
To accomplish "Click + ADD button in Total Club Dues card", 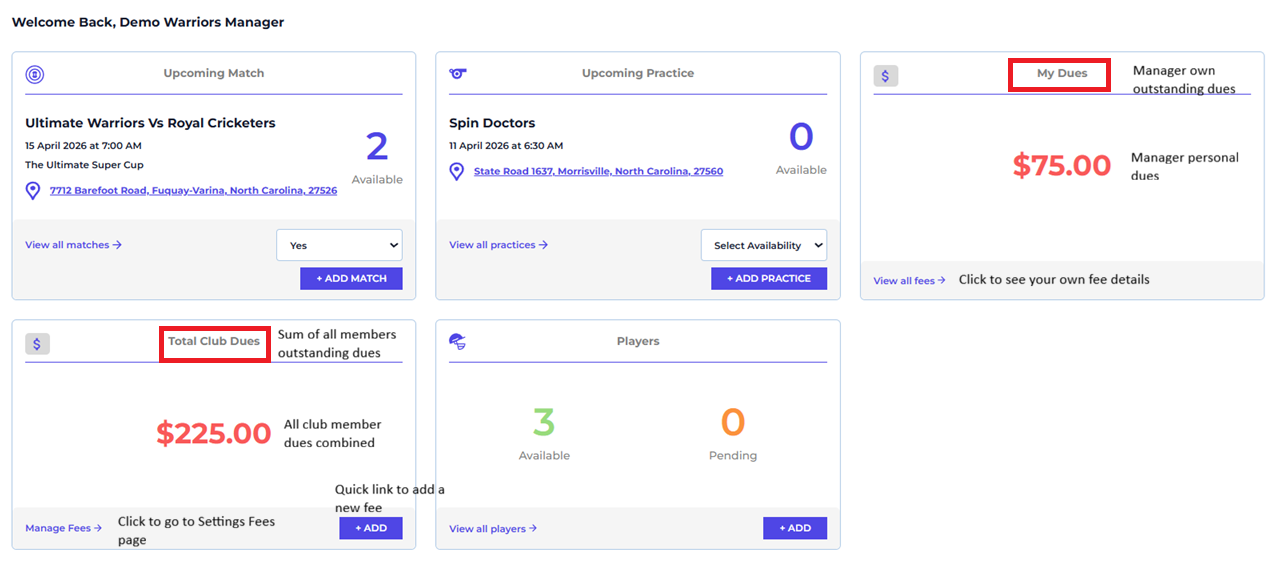I will 371,528.
